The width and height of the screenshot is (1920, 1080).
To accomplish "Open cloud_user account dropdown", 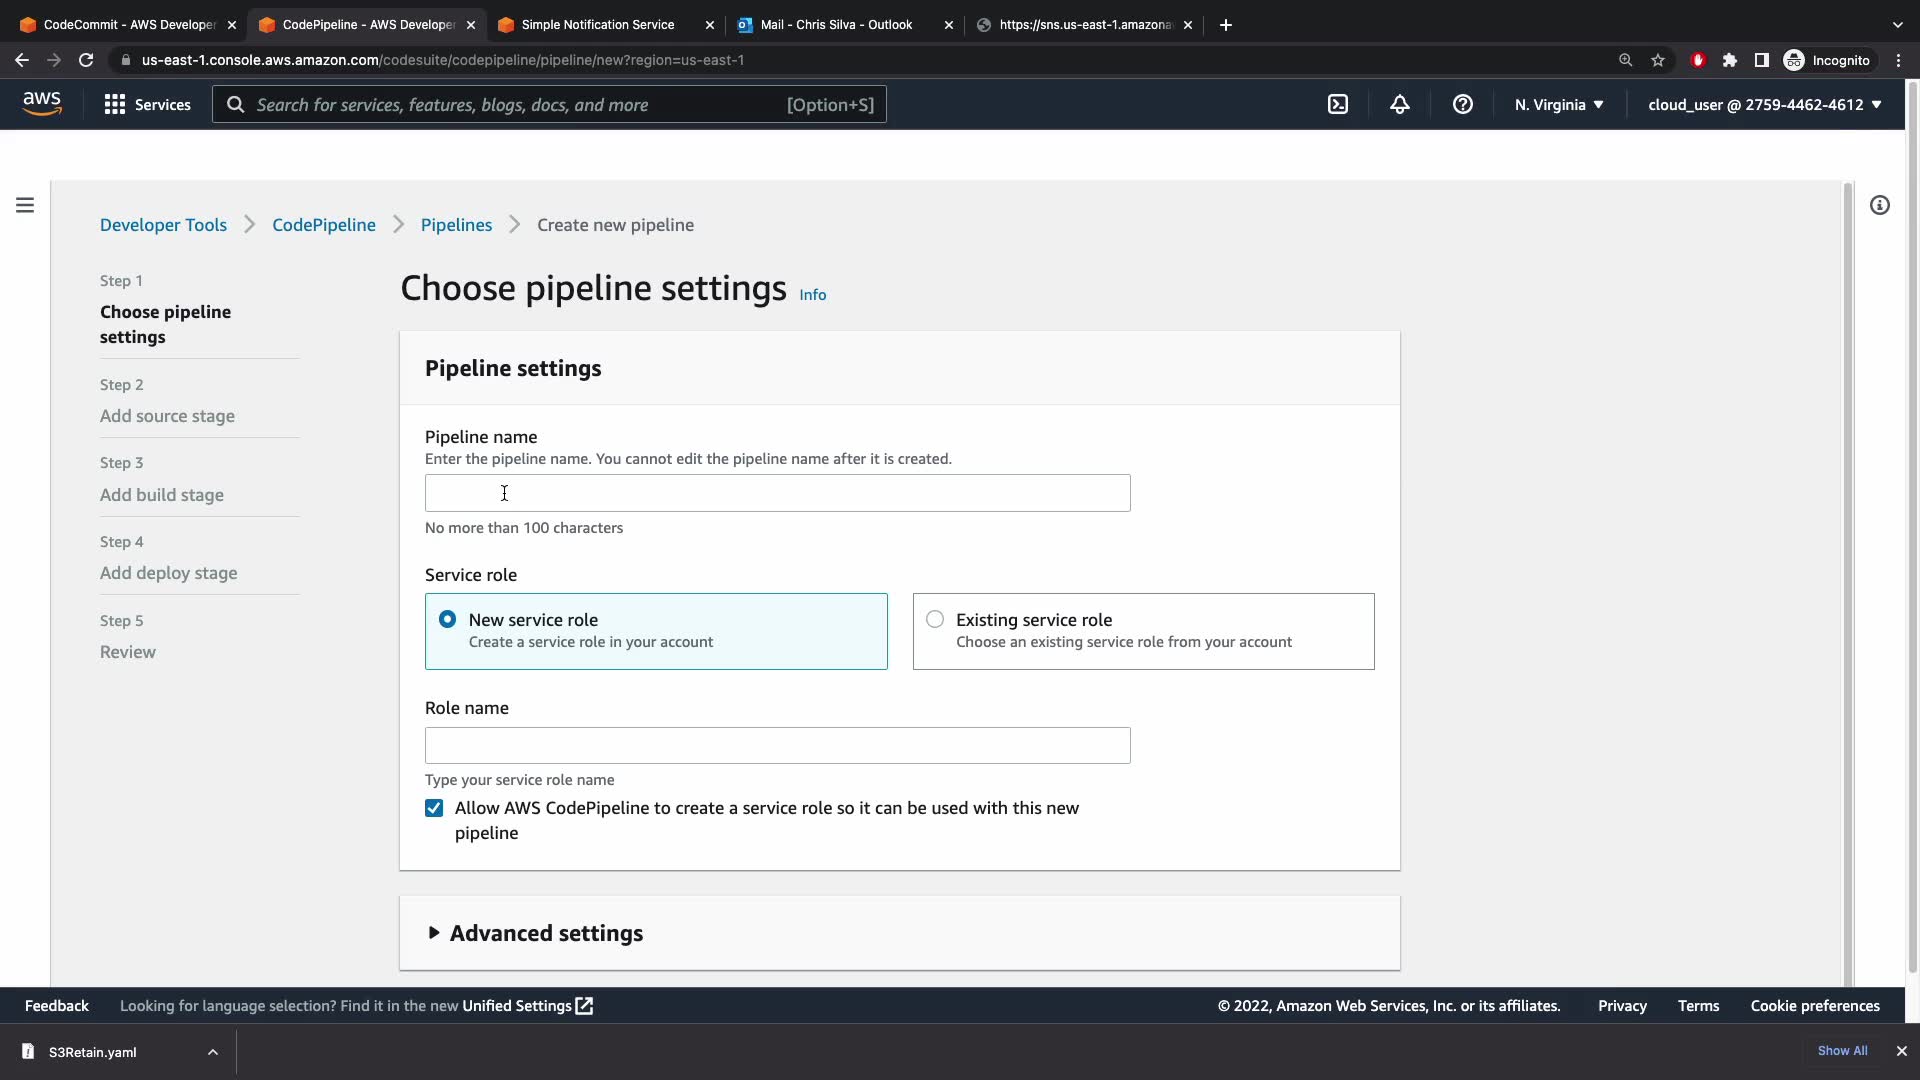I will [x=1764, y=104].
